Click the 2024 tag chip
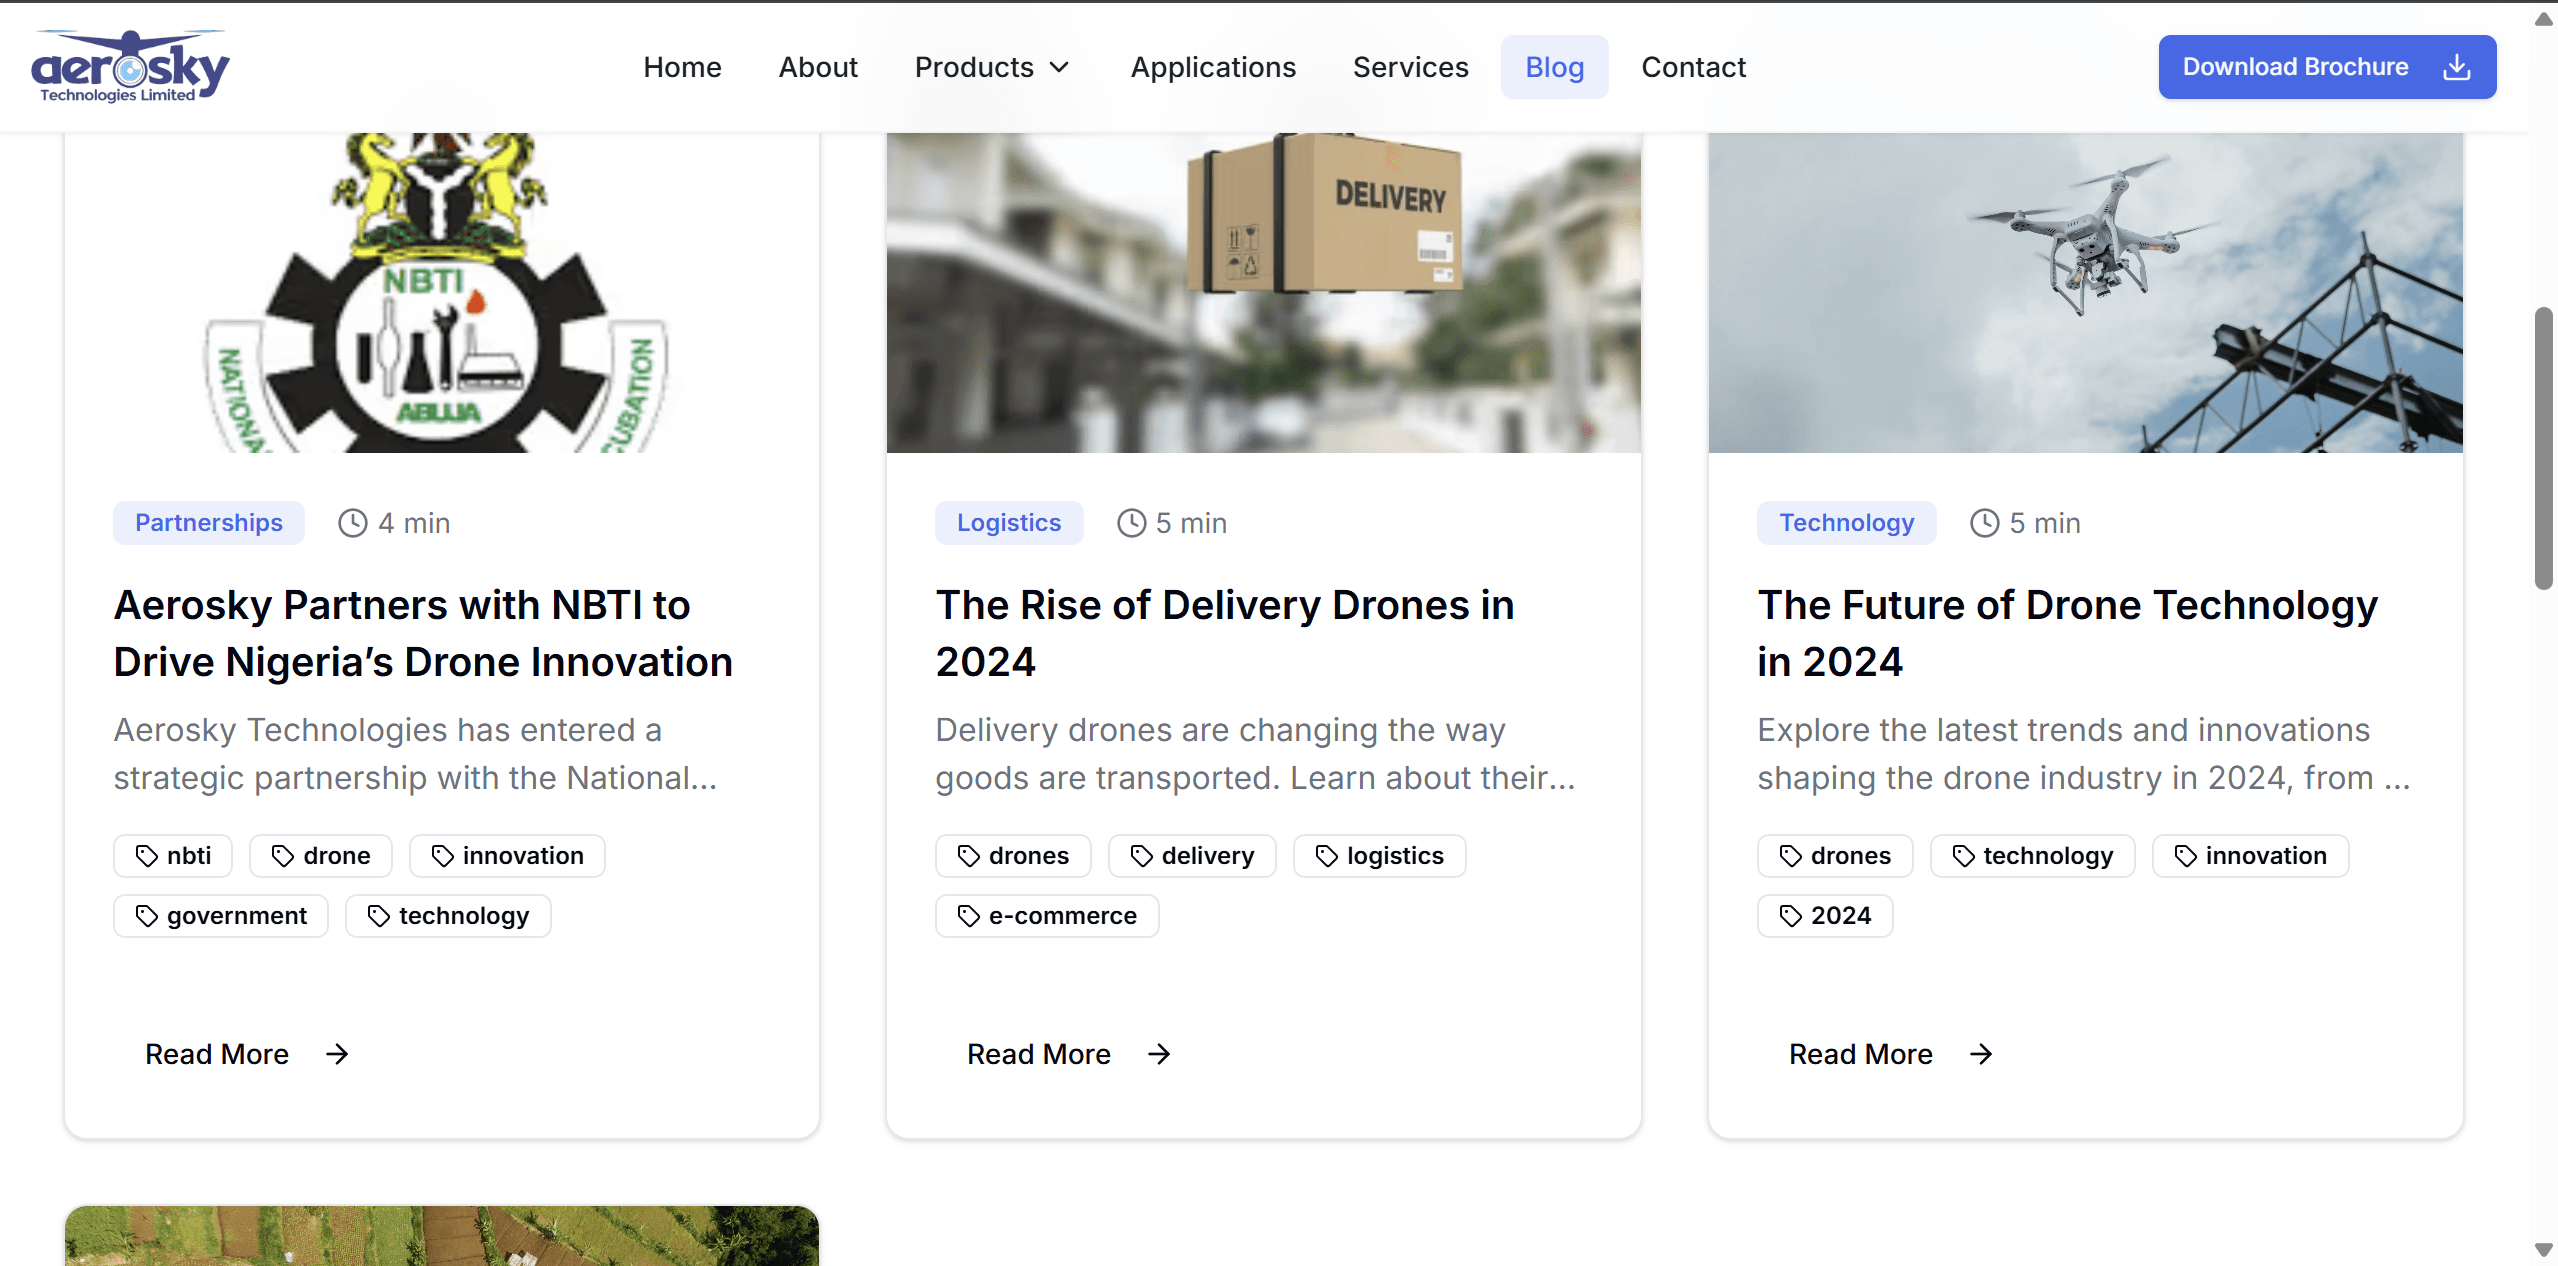The width and height of the screenshot is (2558, 1266). [x=1824, y=916]
